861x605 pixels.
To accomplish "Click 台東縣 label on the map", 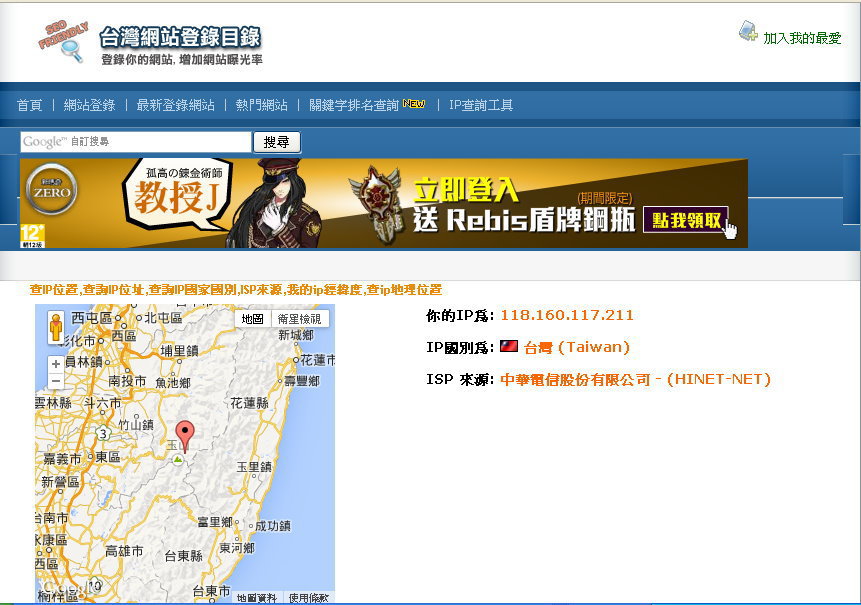I will point(183,556).
